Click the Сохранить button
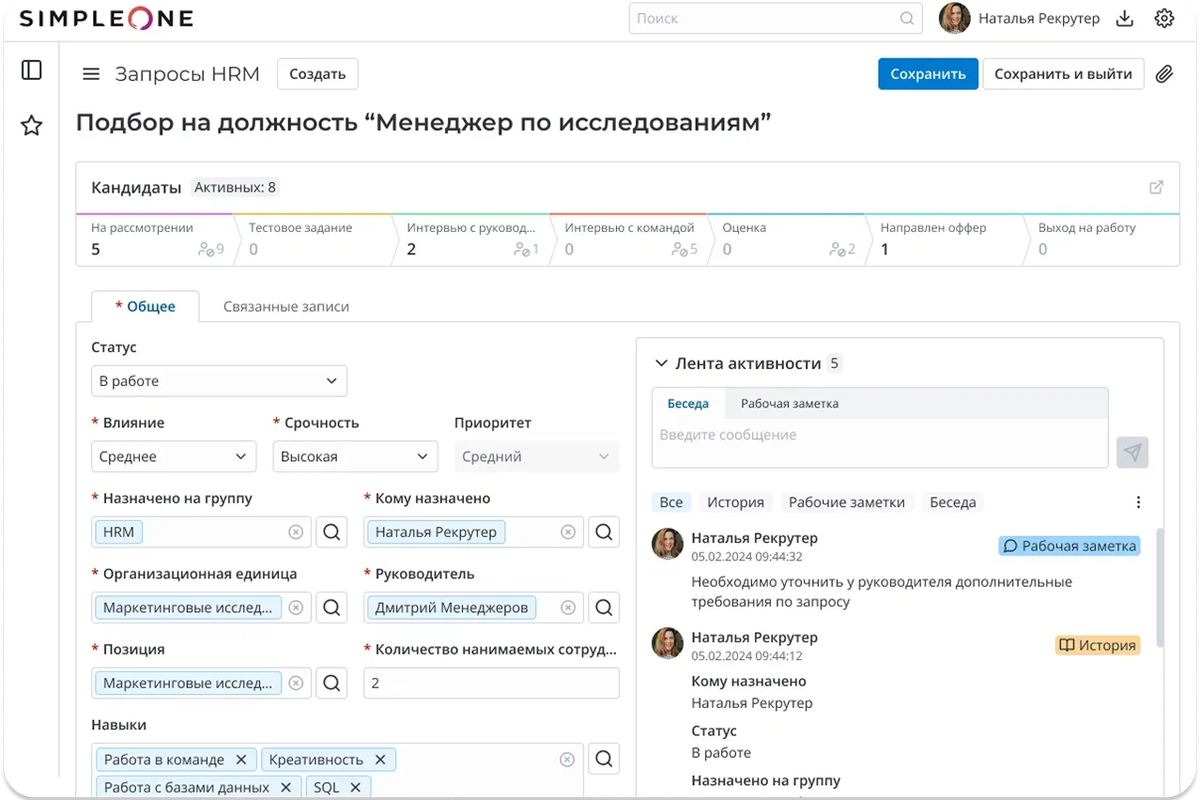This screenshot has height=800, width=1200. pyautogui.click(x=927, y=74)
